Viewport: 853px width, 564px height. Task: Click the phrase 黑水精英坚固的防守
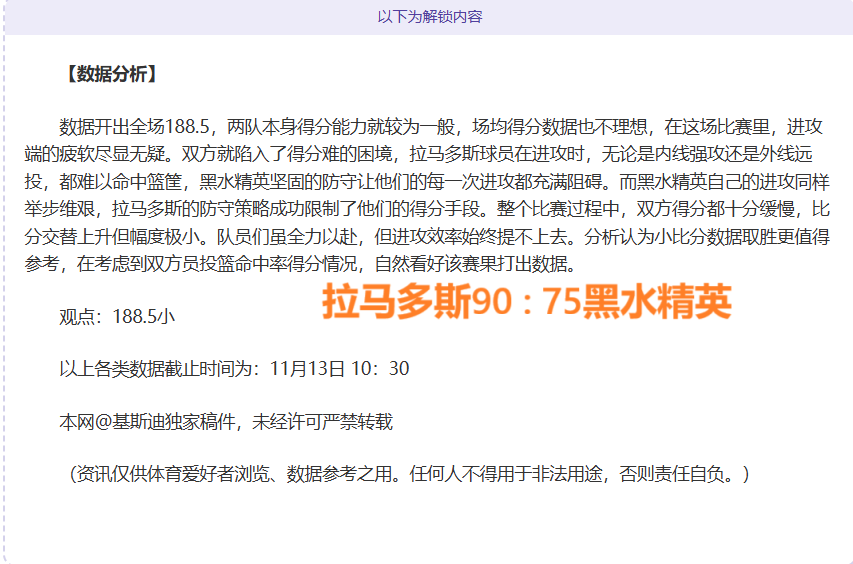[x=283, y=182]
